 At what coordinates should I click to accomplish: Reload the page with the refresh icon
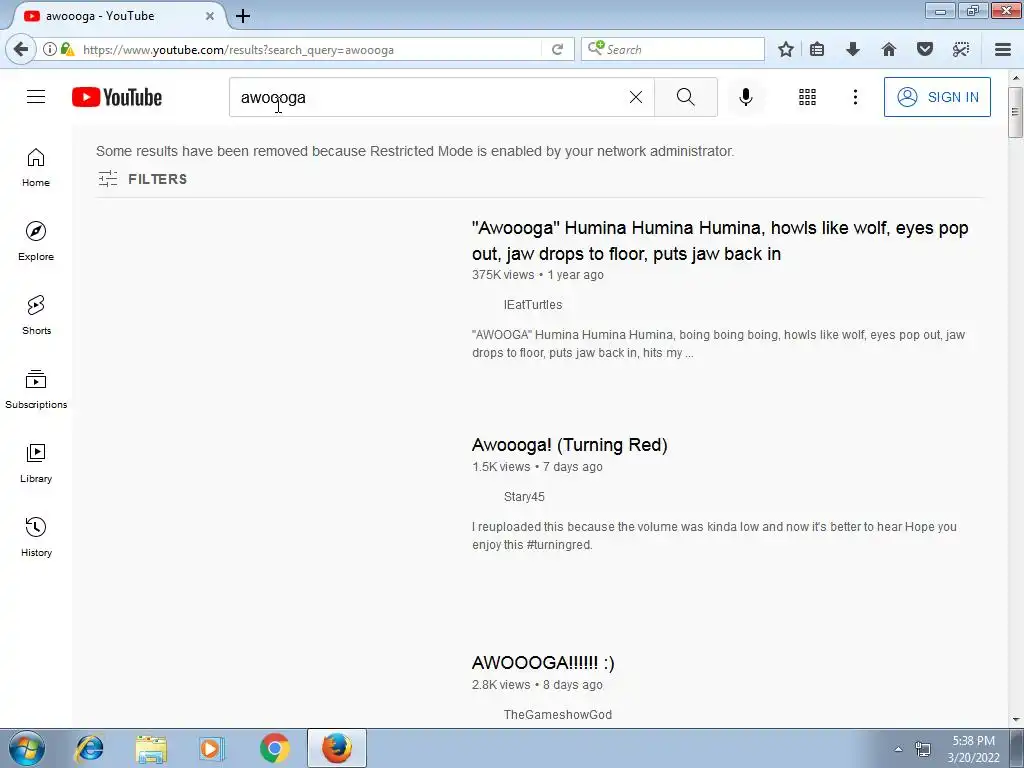tap(557, 50)
